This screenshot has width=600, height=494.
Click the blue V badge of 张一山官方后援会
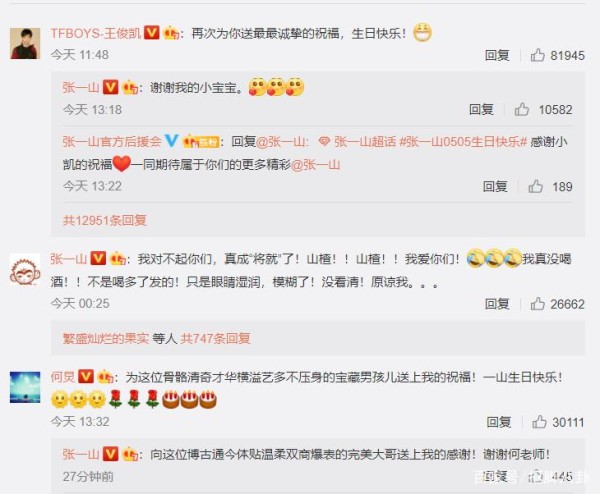(171, 141)
